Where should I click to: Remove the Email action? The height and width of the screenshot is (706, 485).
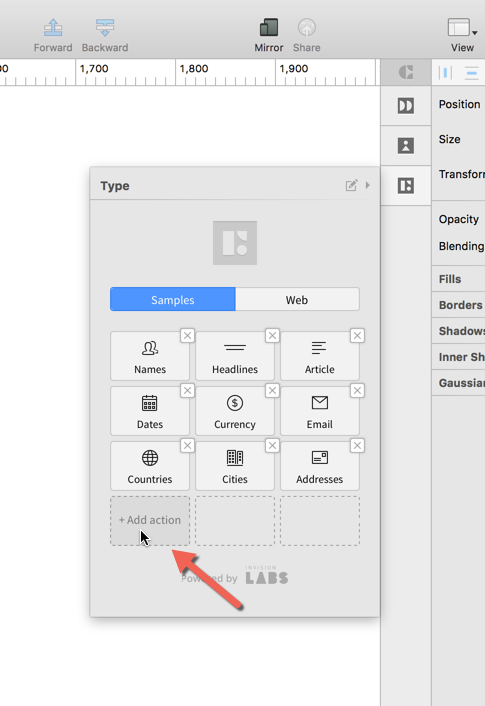point(358,390)
